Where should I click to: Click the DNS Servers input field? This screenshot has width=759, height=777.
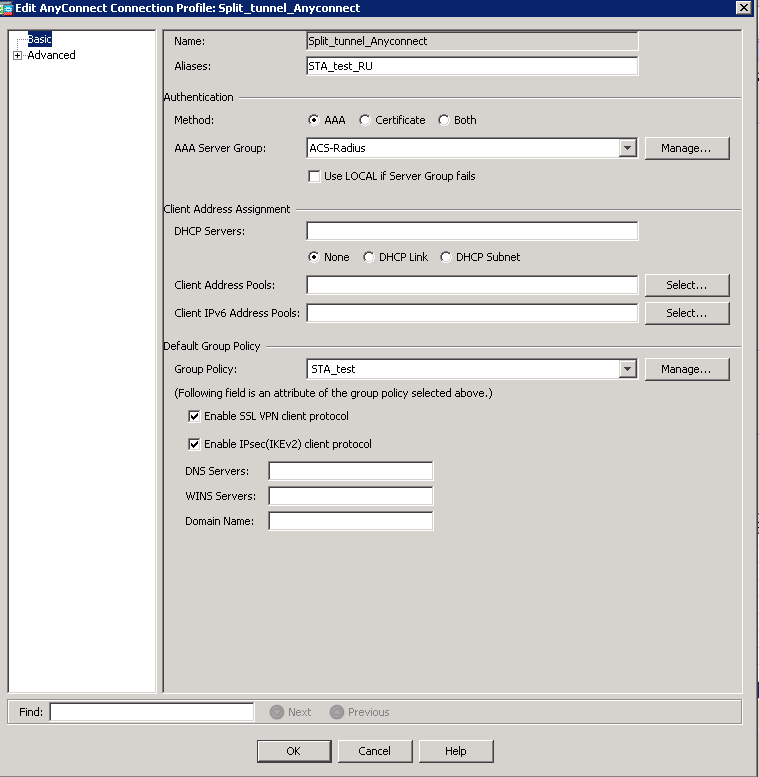click(351, 471)
